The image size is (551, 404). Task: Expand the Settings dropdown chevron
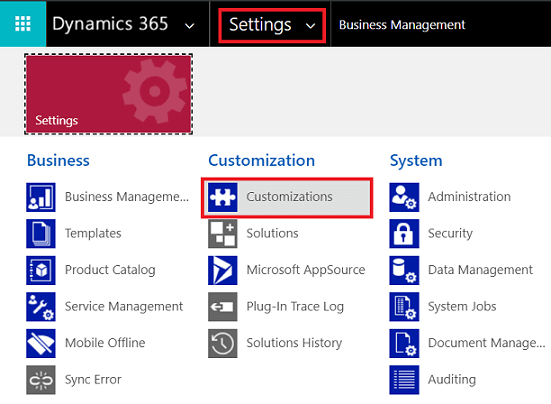[x=310, y=26]
